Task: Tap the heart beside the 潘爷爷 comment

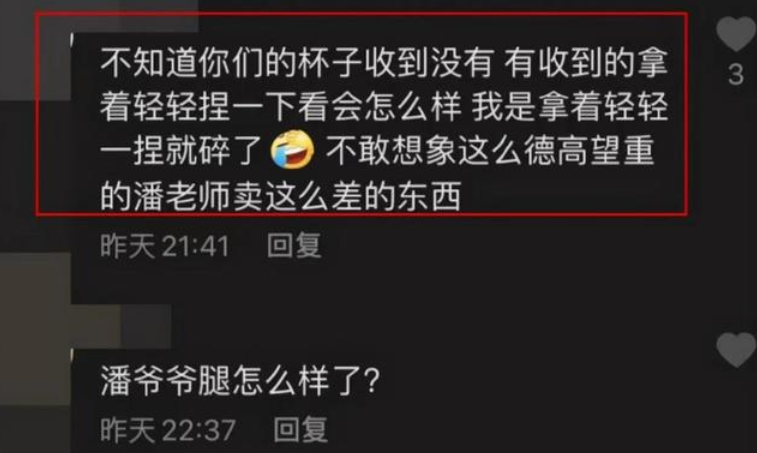Action: tap(736, 349)
